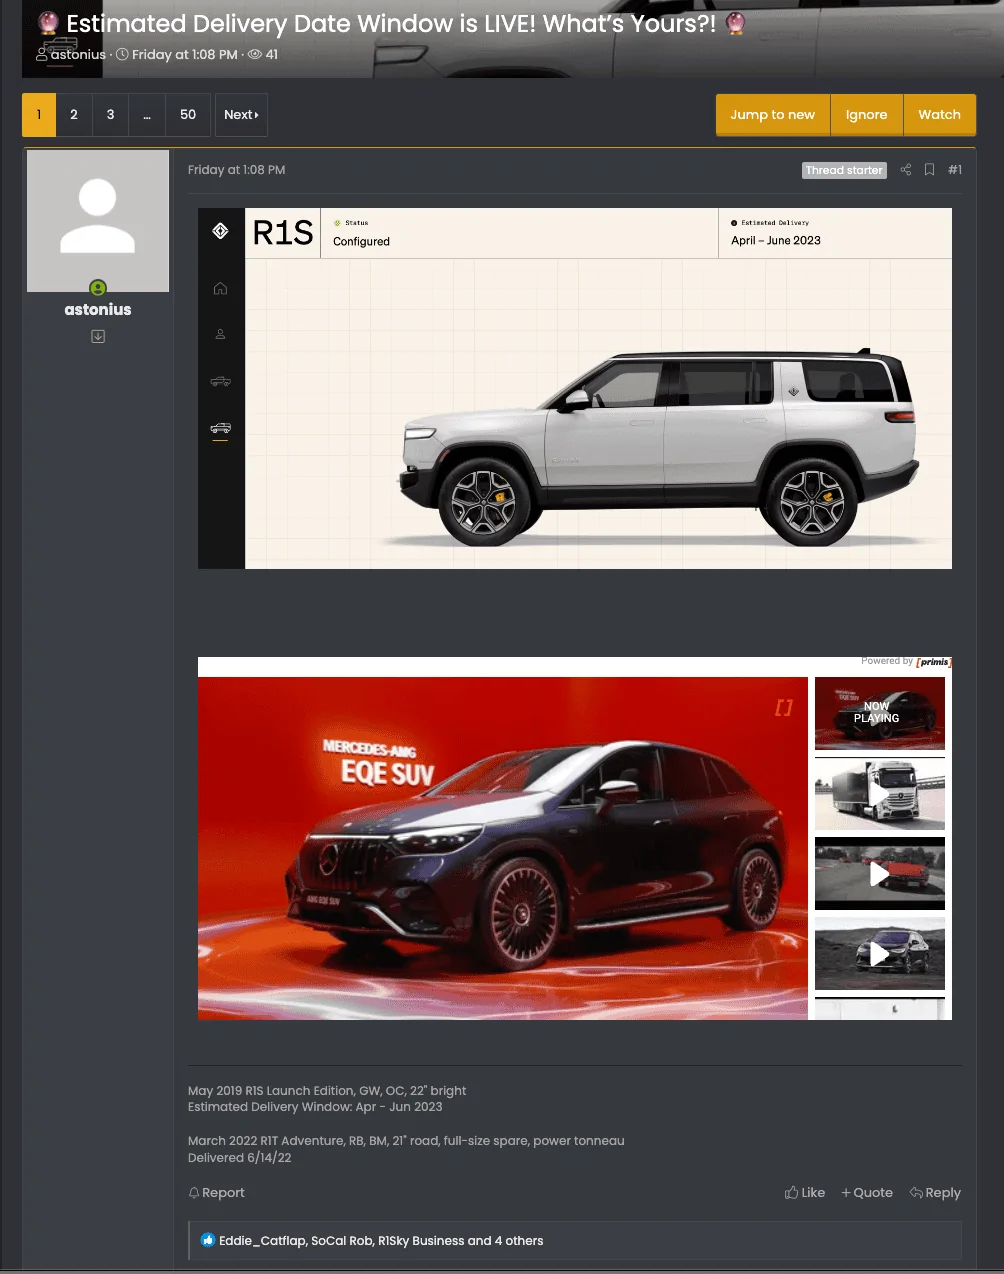The width and height of the screenshot is (1004, 1274).
Task: Click the online status badge under the avatar
Action: [x=98, y=288]
